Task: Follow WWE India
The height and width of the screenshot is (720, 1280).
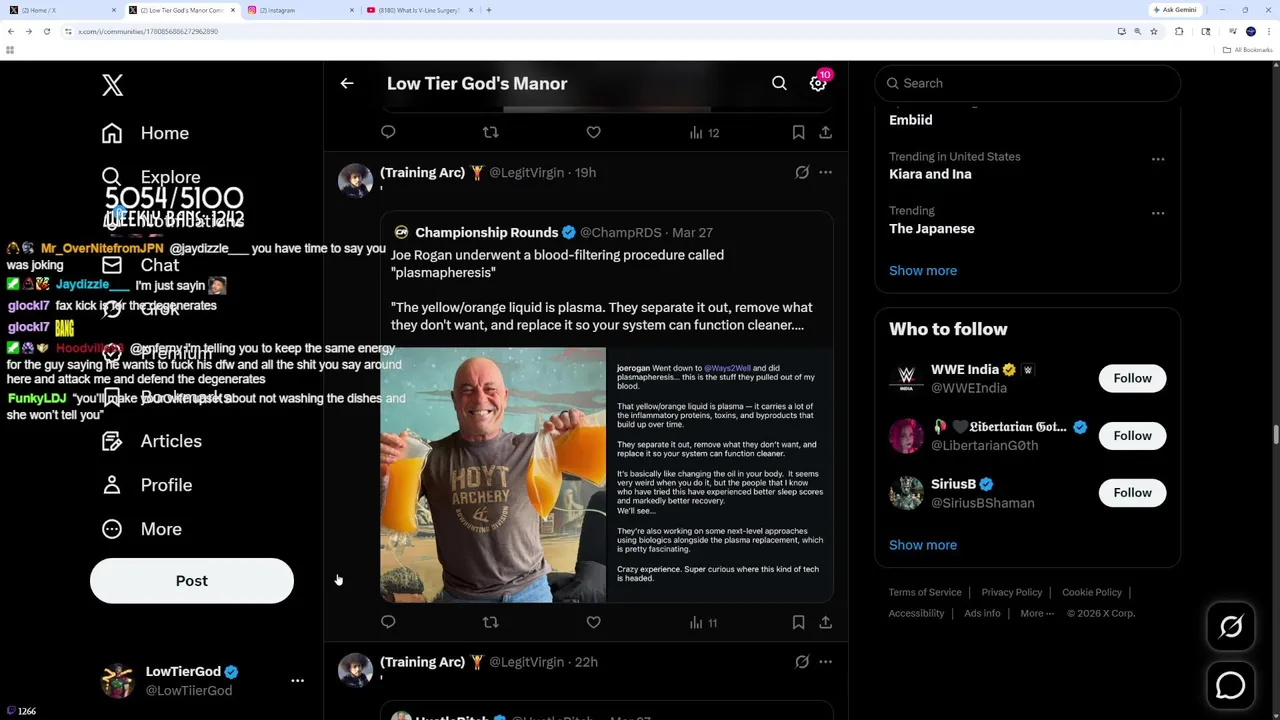Action: [x=1132, y=378]
